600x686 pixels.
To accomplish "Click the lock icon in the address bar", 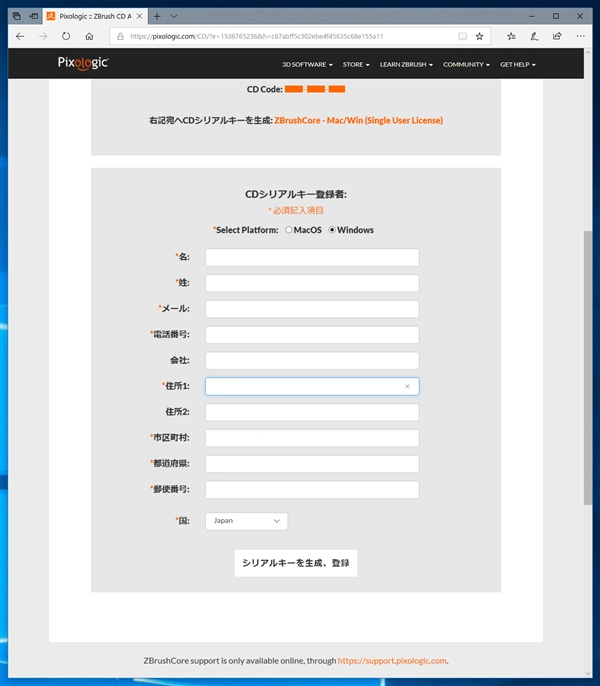I will (120, 36).
